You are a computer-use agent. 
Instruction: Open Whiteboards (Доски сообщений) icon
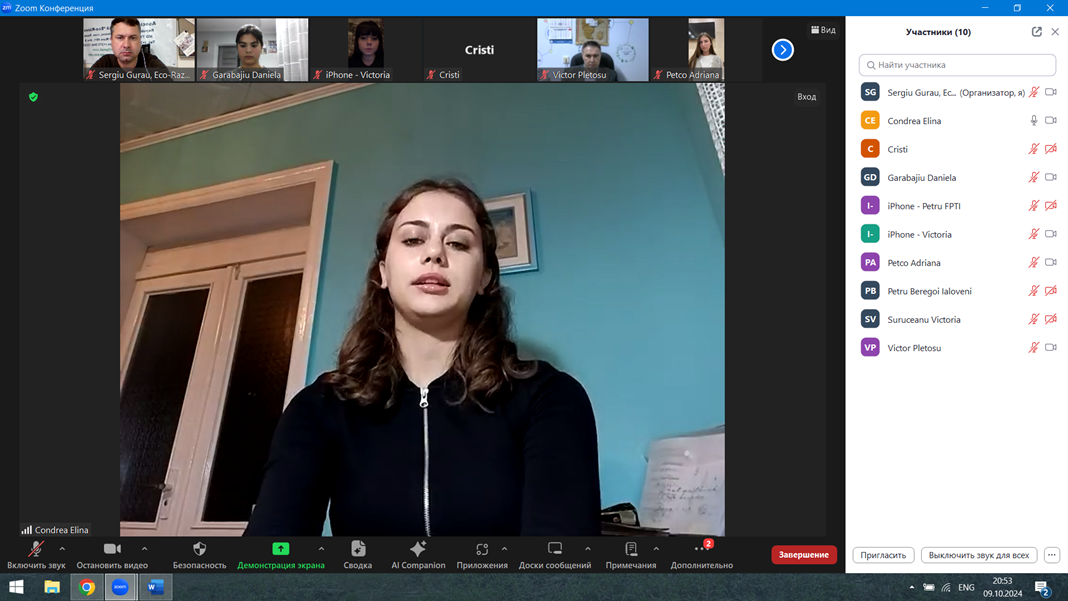[554, 549]
